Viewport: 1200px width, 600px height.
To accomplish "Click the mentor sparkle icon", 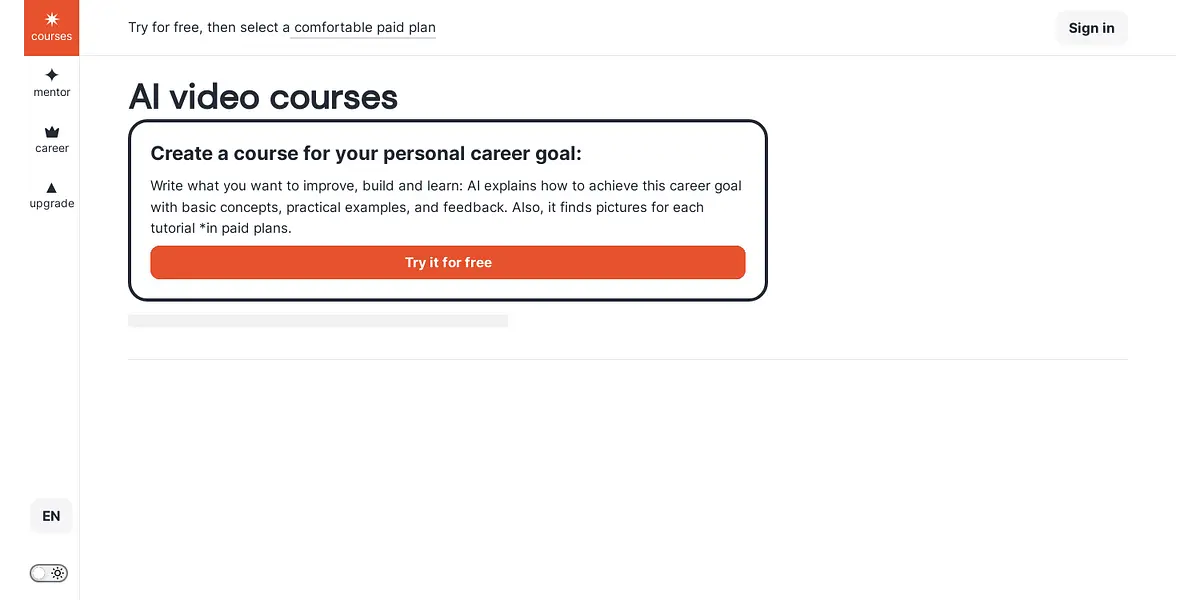I will click(x=52, y=75).
